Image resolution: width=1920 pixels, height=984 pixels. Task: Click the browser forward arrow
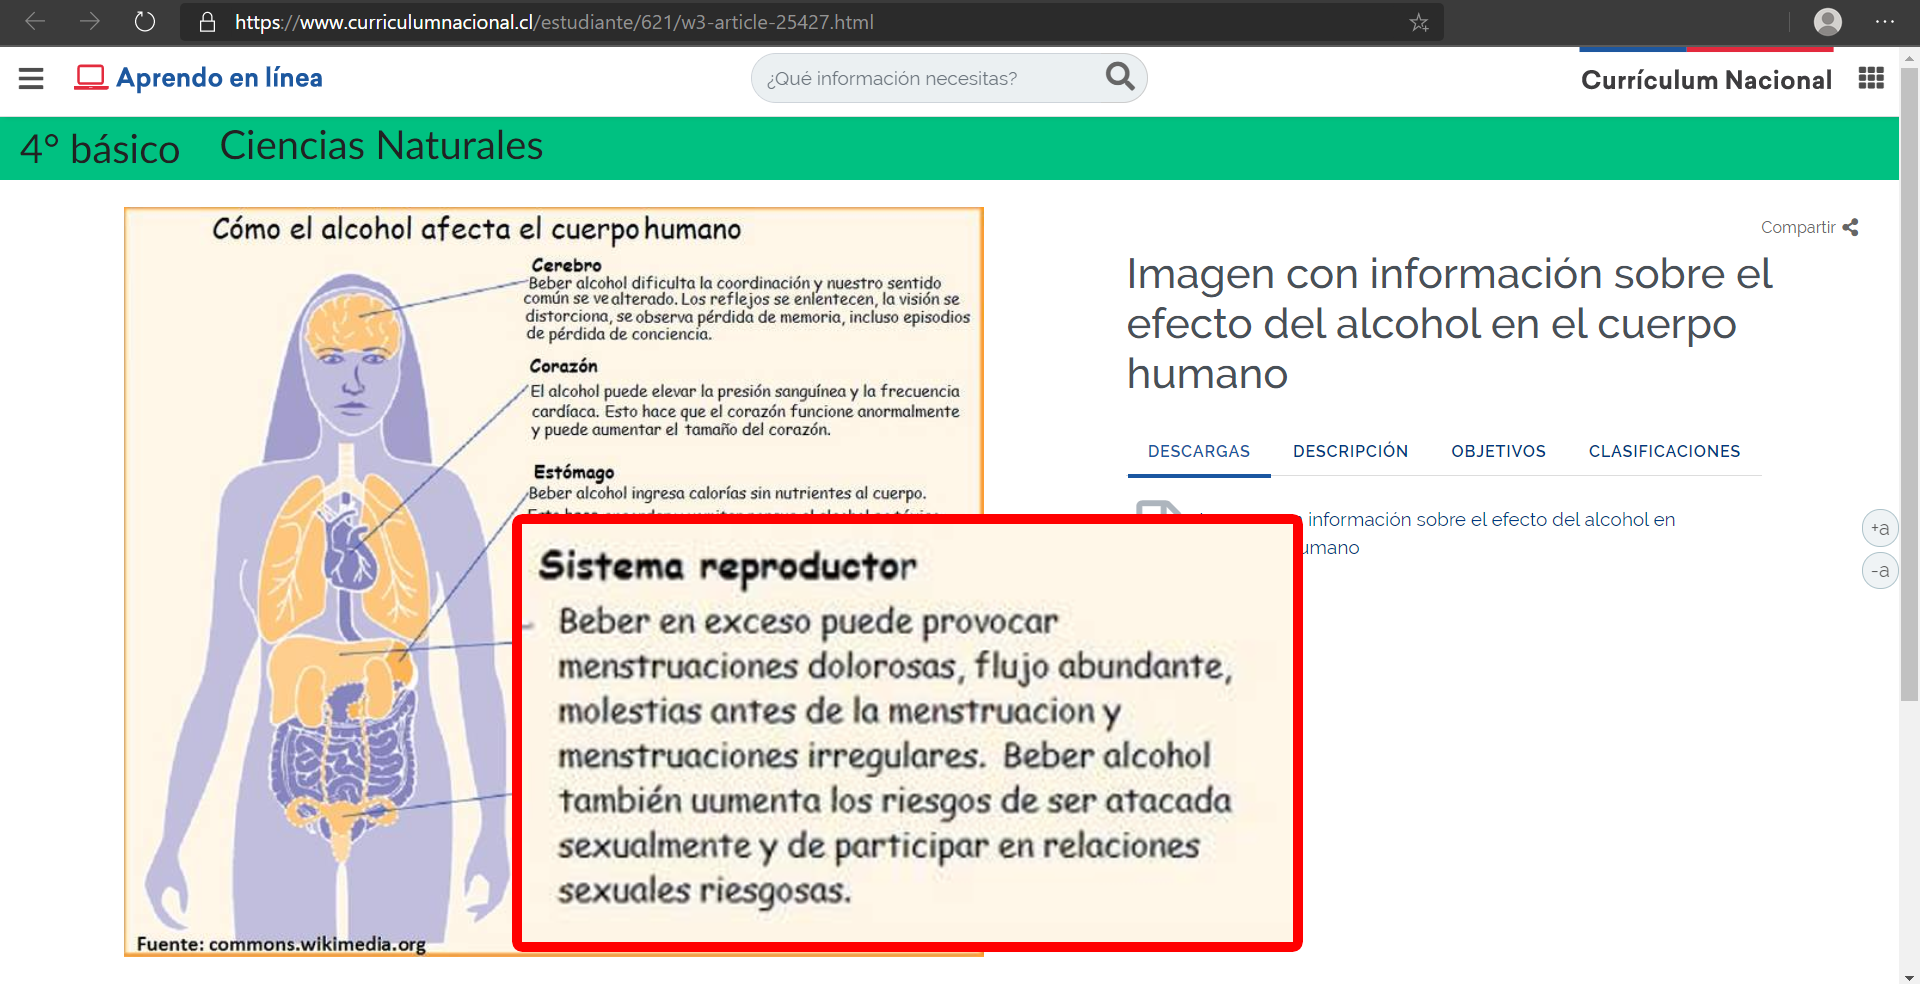coord(90,21)
